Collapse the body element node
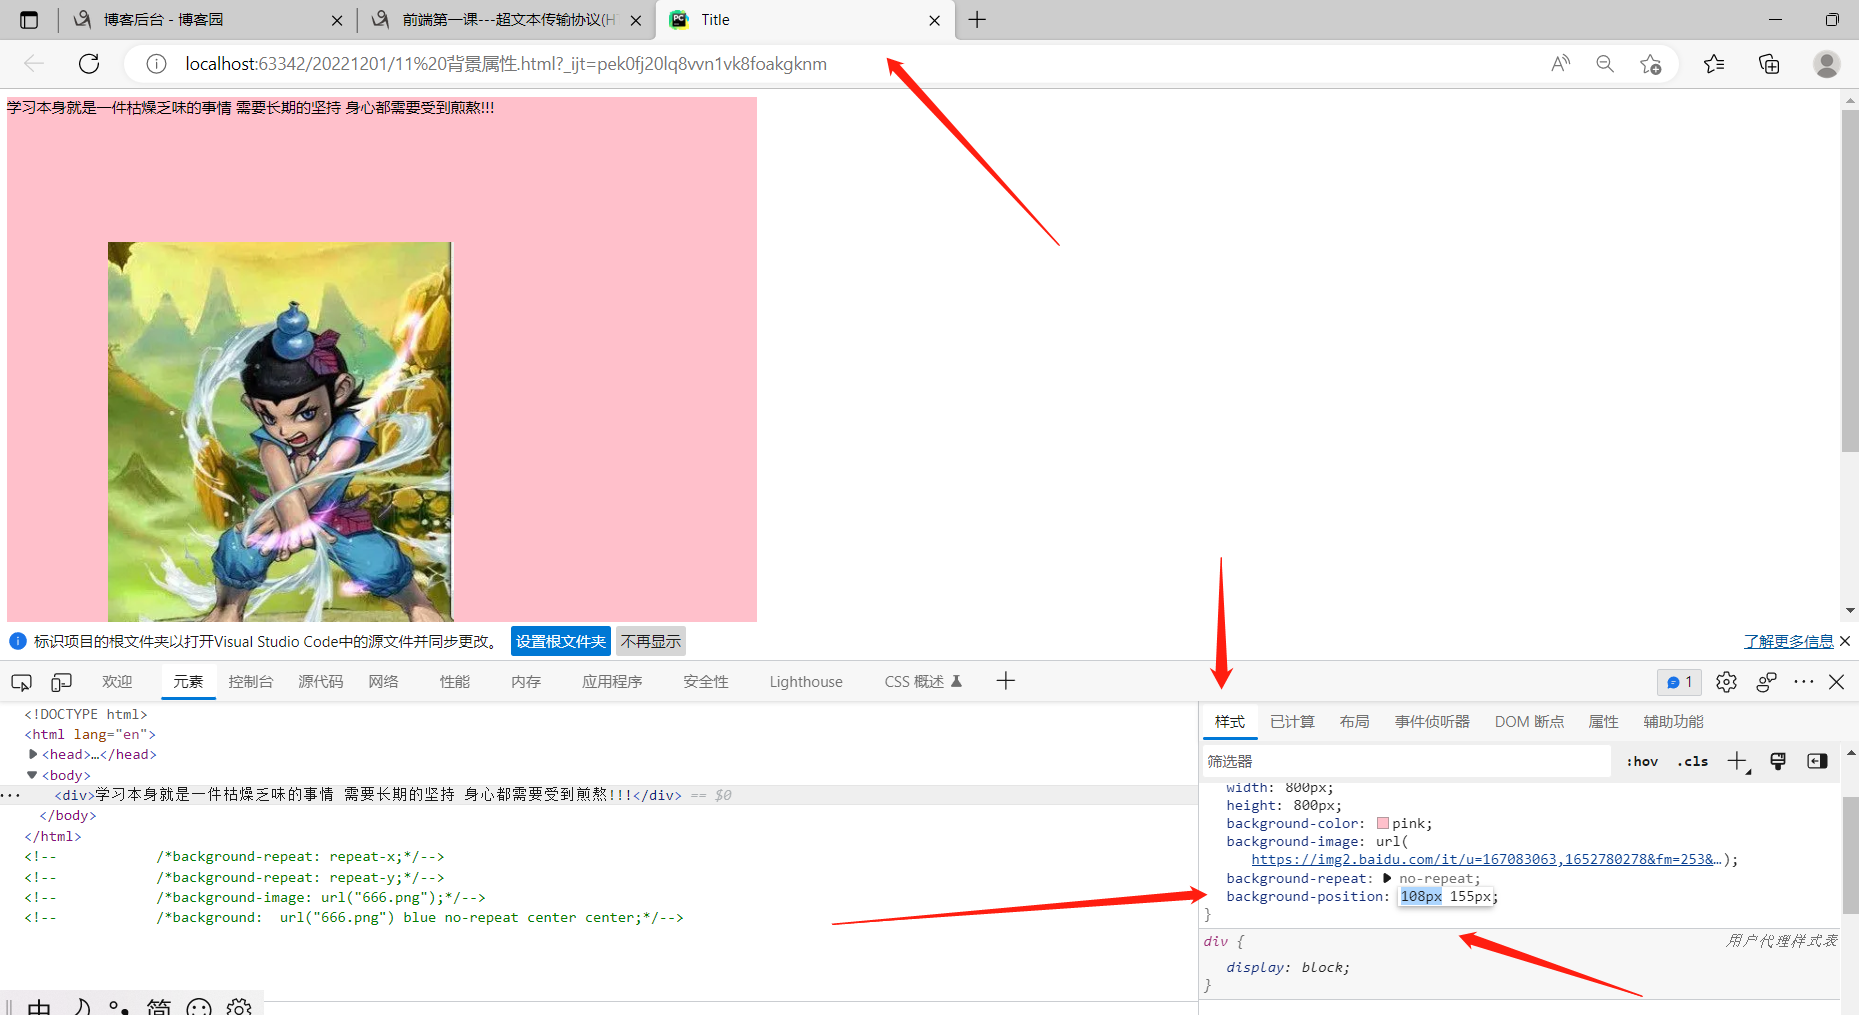This screenshot has height=1015, width=1859. coord(32,775)
